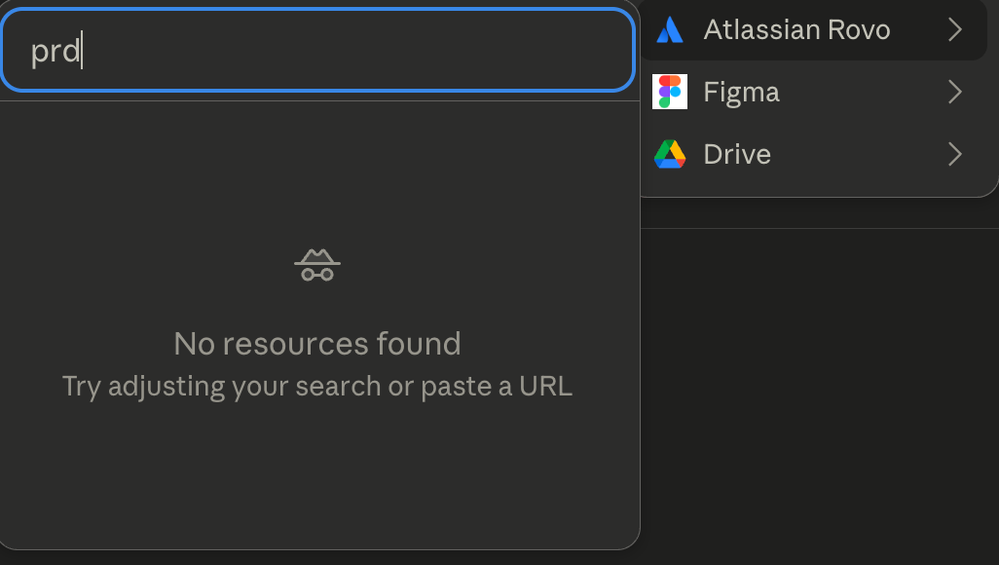Click the Google Drive triangle icon

[670, 154]
